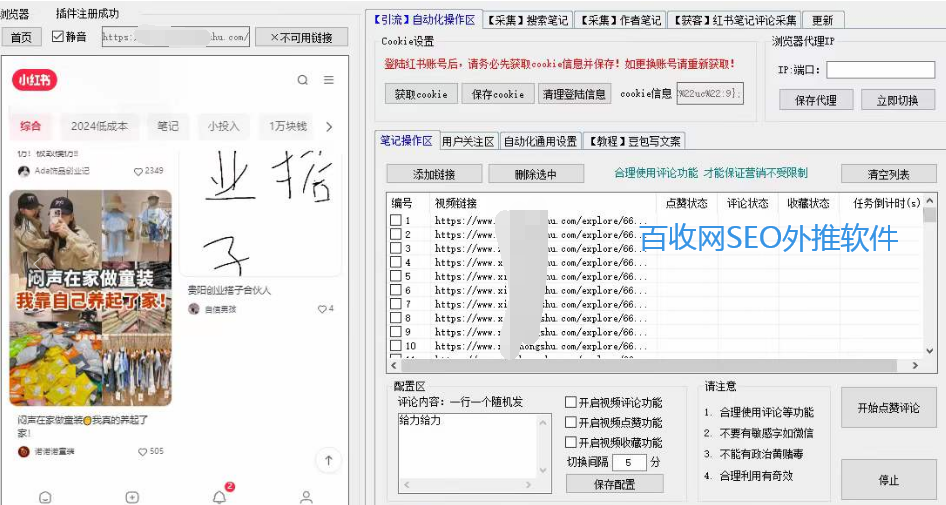The height and width of the screenshot is (505, 946).
Task: Open the search magnifier icon
Action: [303, 80]
